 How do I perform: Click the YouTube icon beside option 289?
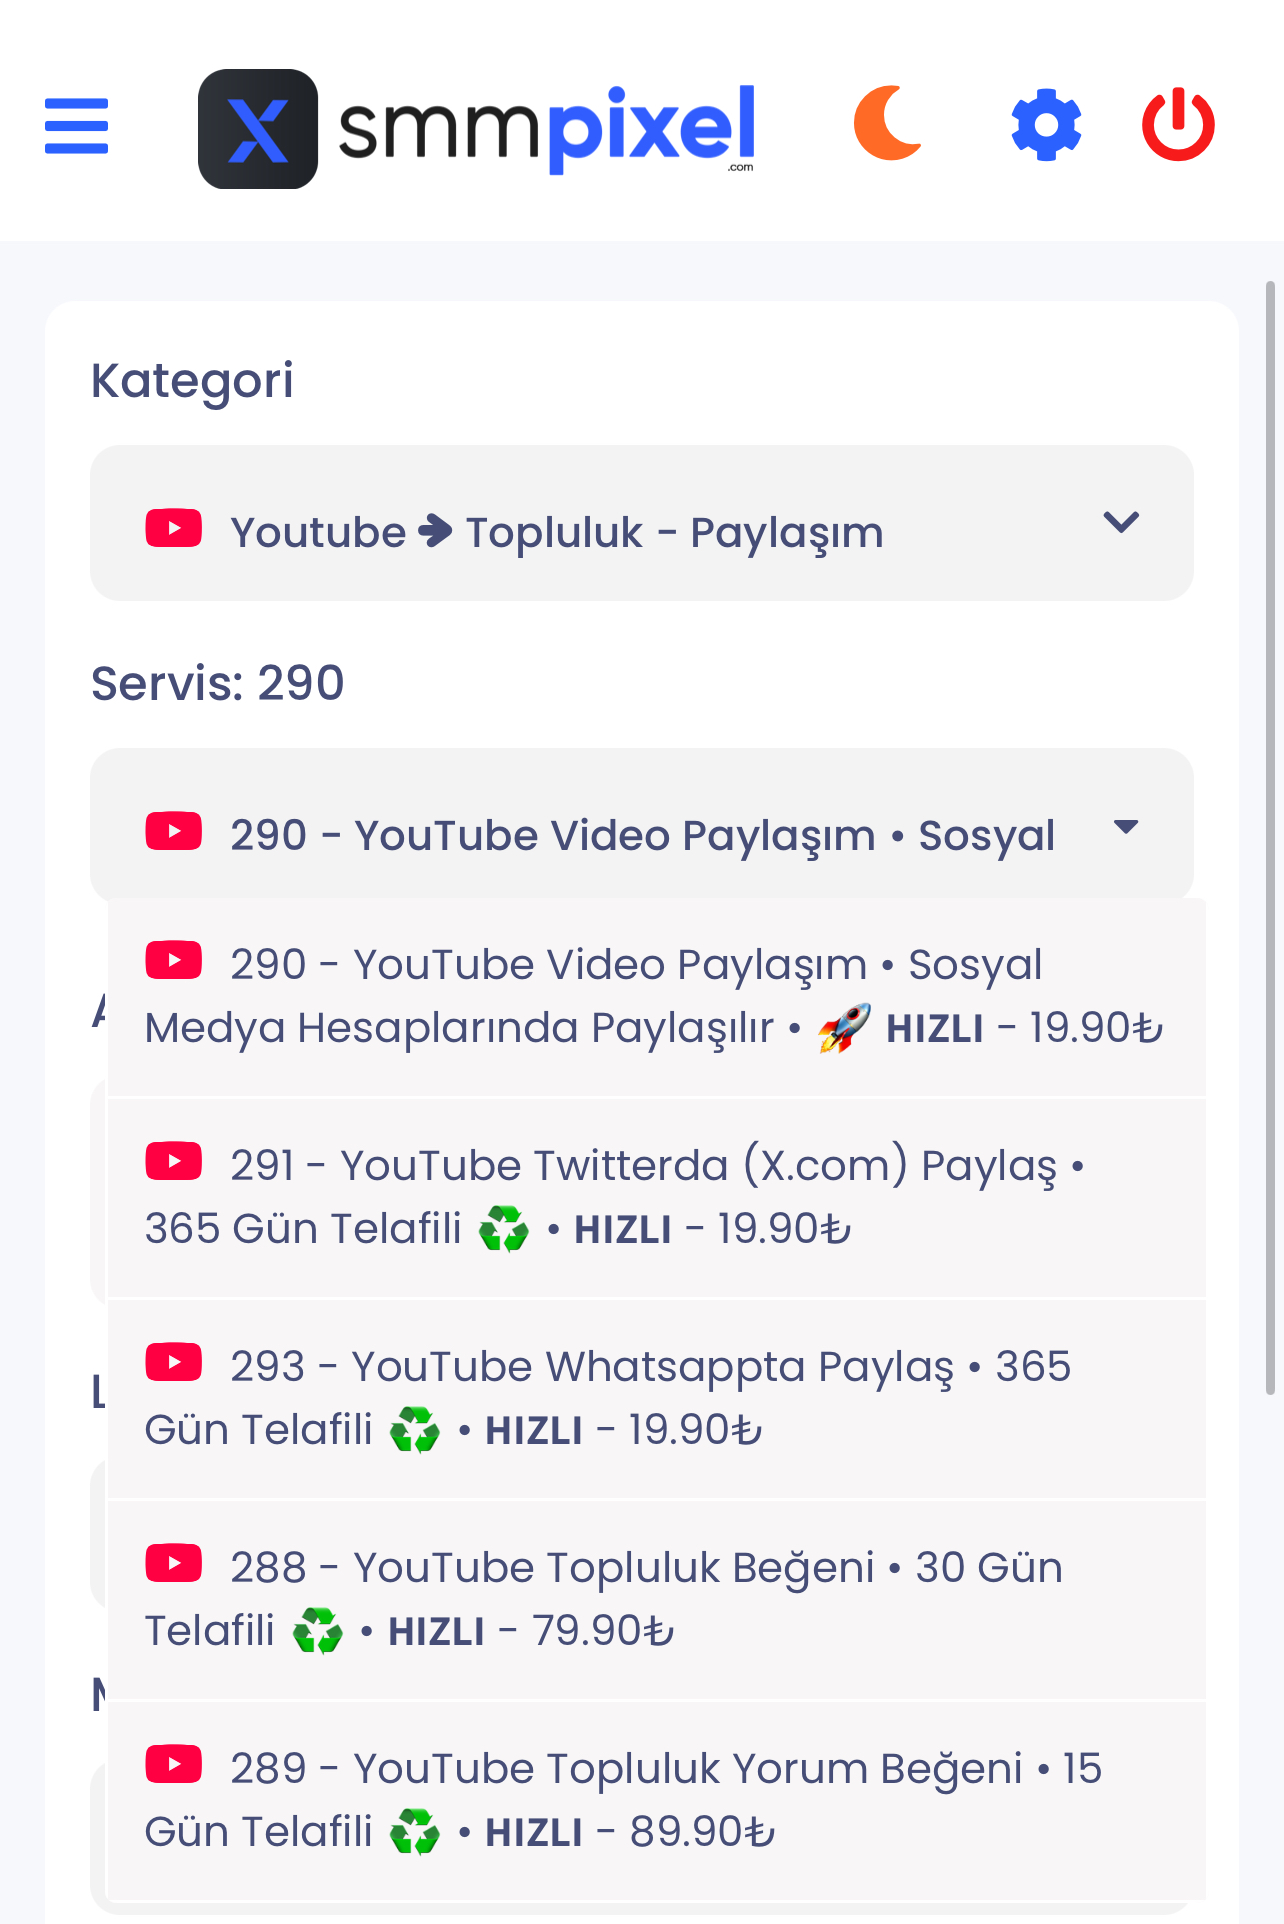(174, 1764)
